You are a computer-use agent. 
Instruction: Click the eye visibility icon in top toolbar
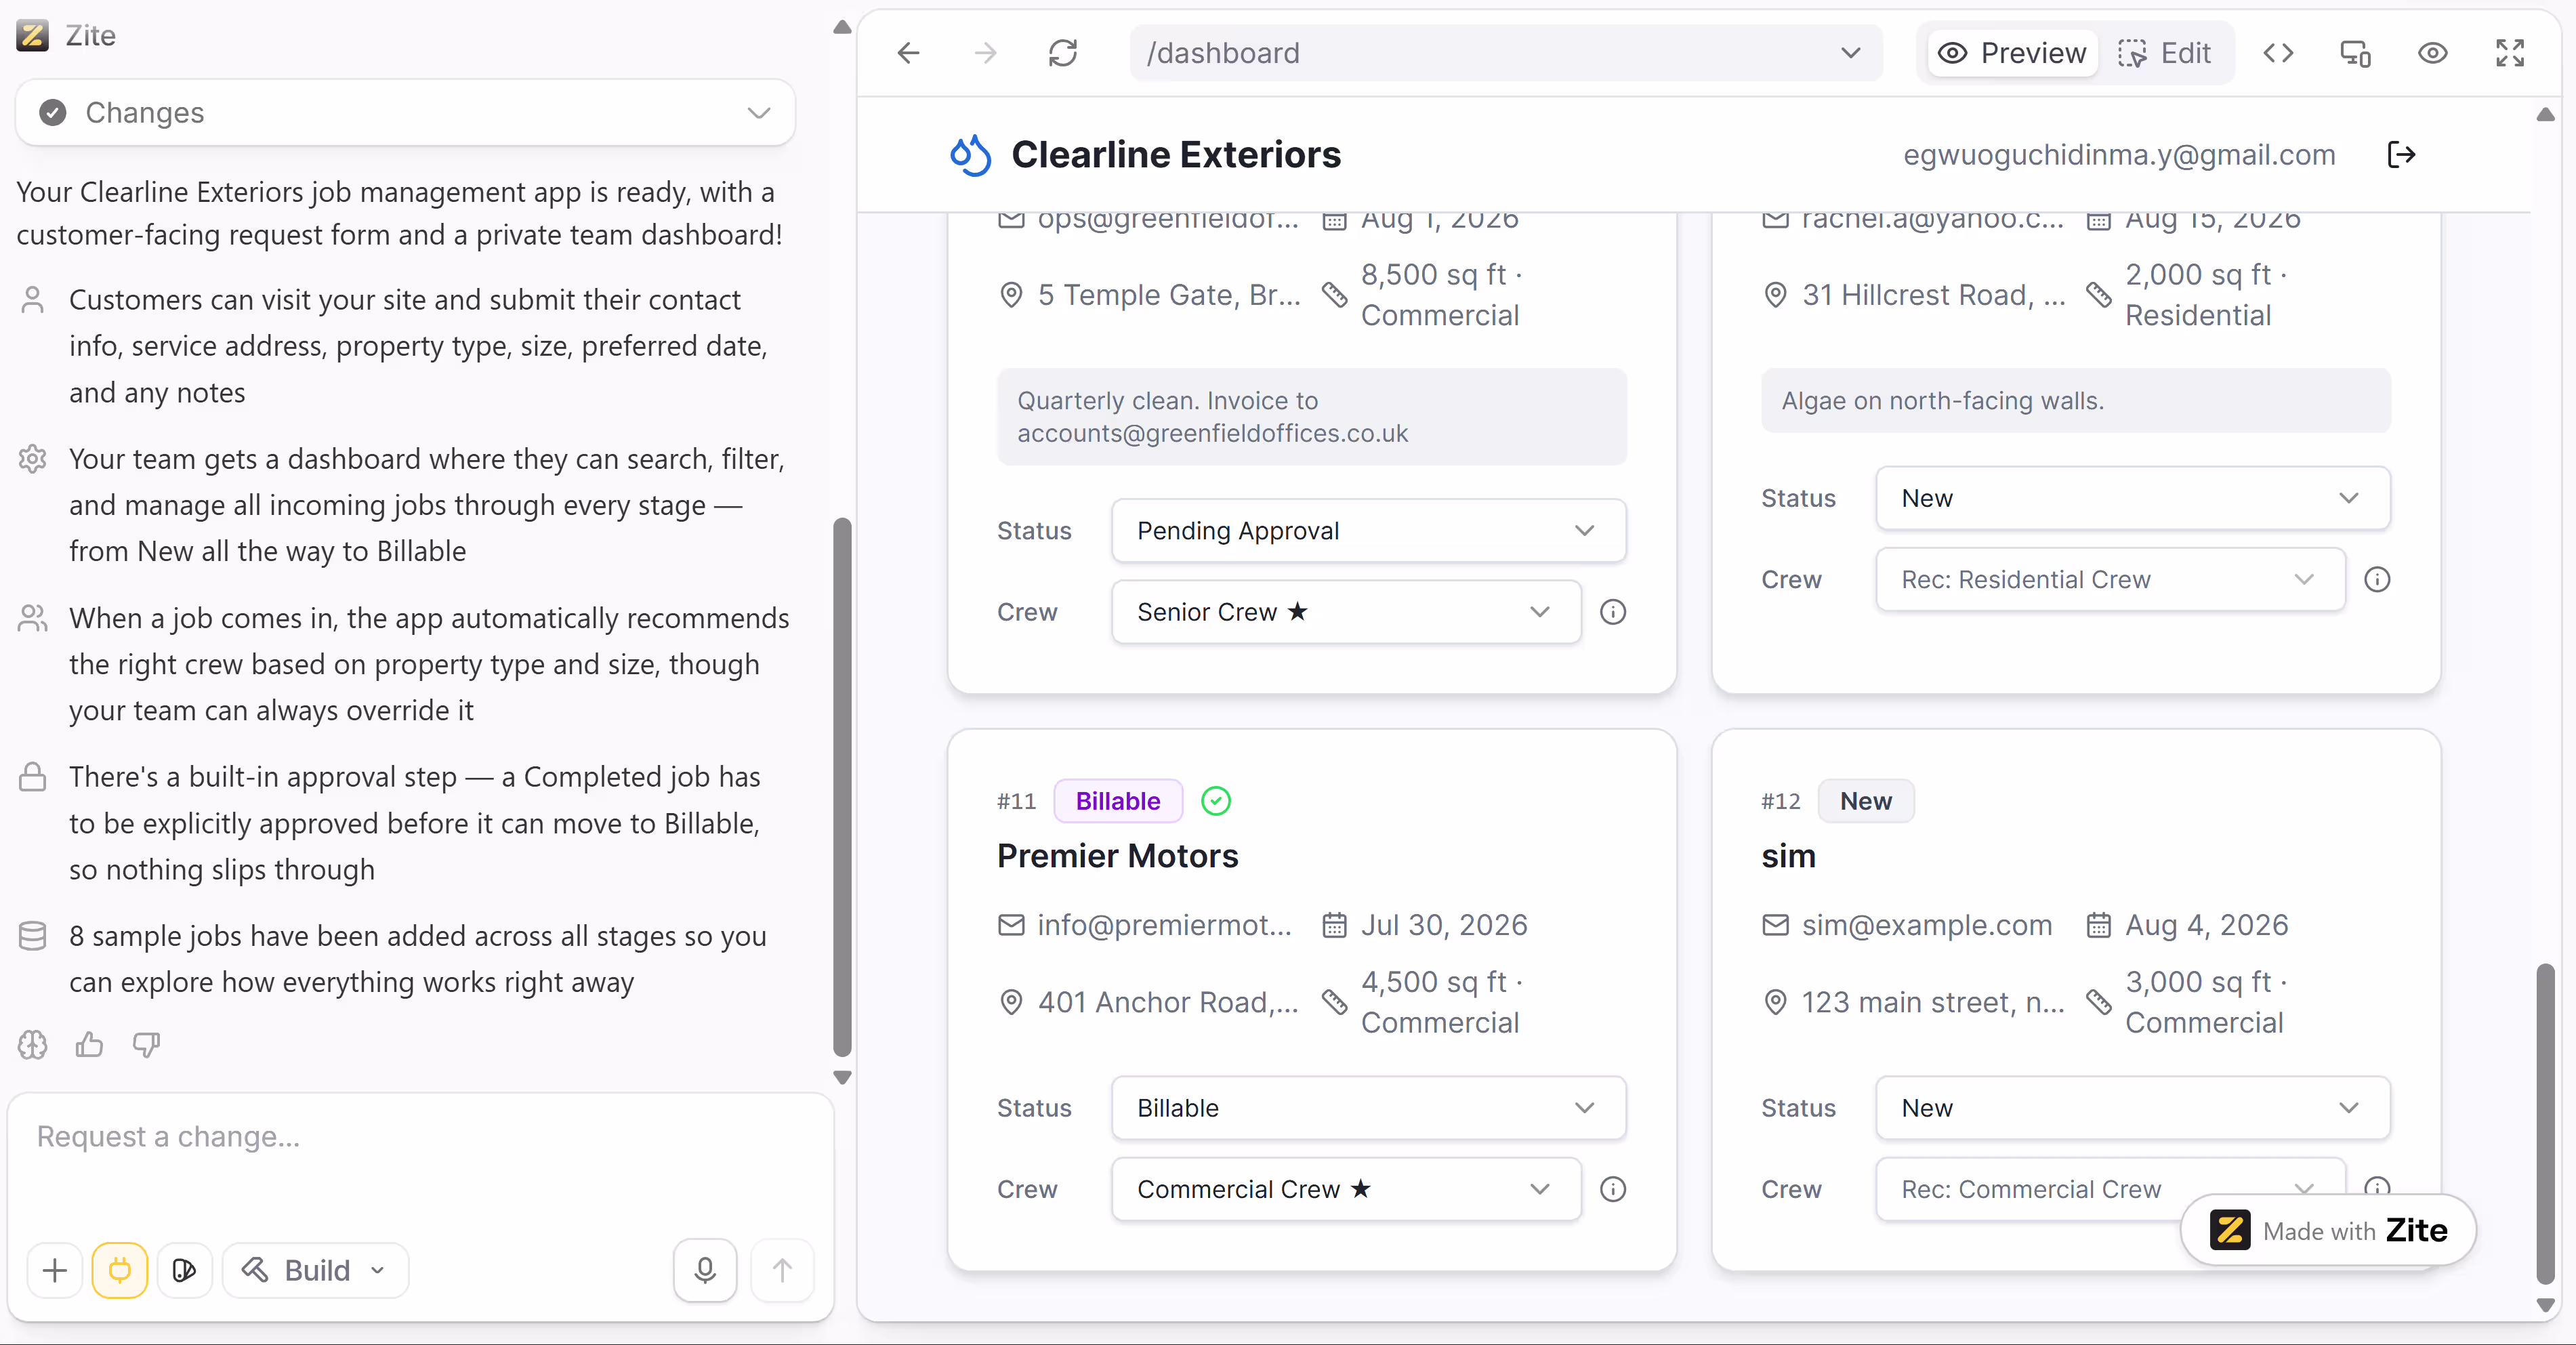[x=2433, y=53]
